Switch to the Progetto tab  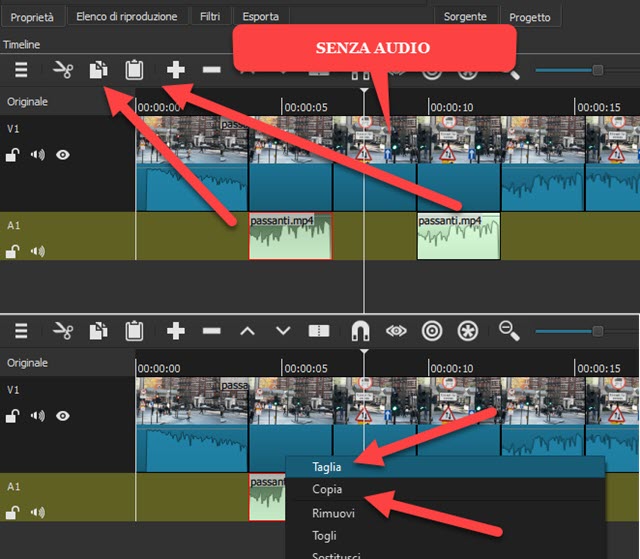coord(529,17)
